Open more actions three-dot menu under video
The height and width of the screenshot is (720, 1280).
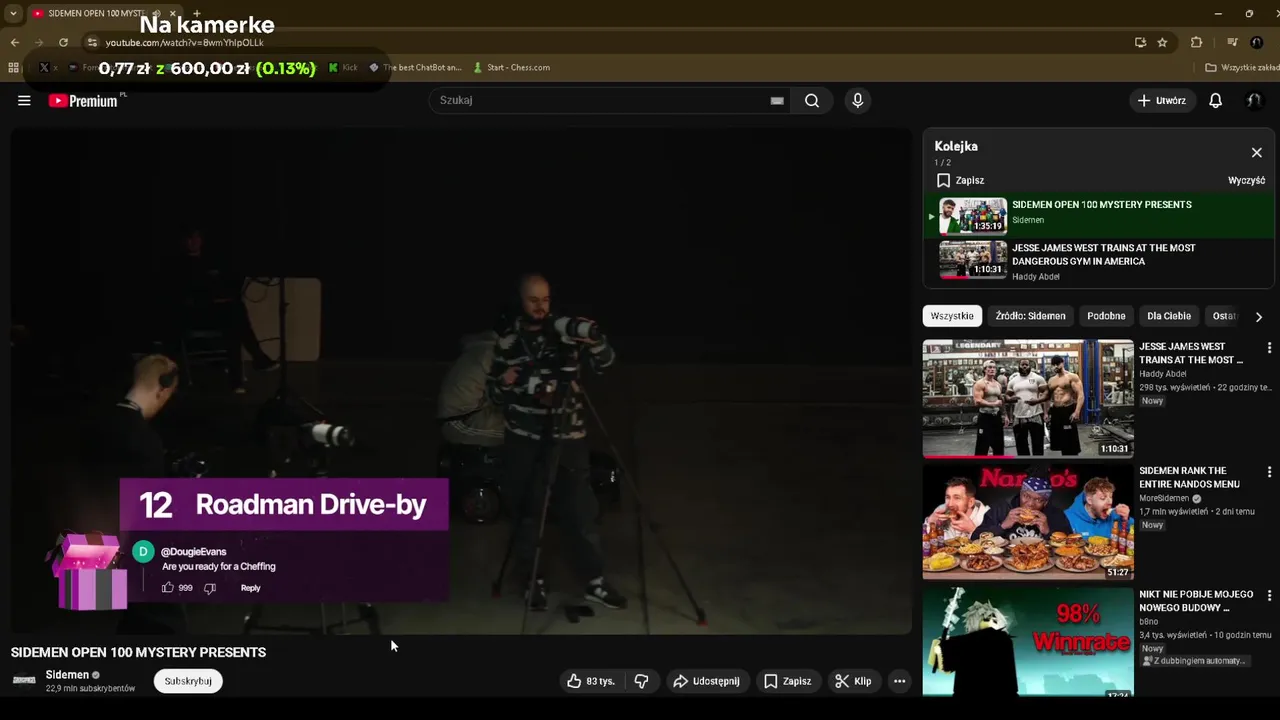coord(899,681)
